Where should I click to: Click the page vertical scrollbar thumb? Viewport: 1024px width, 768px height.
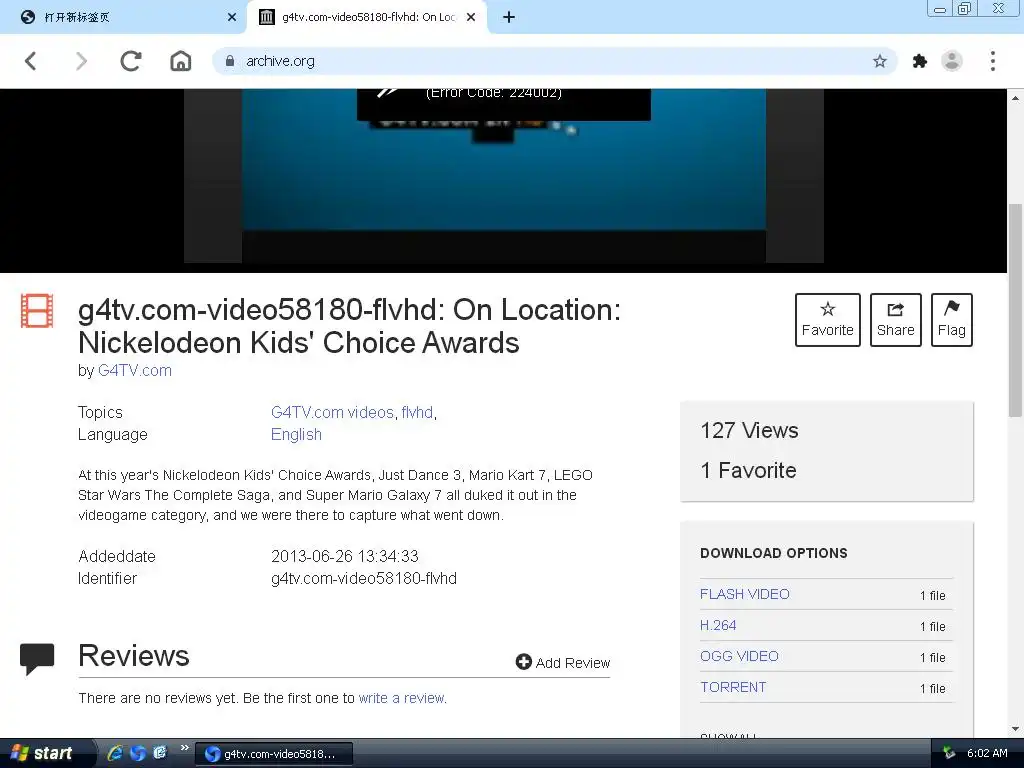point(1015,310)
